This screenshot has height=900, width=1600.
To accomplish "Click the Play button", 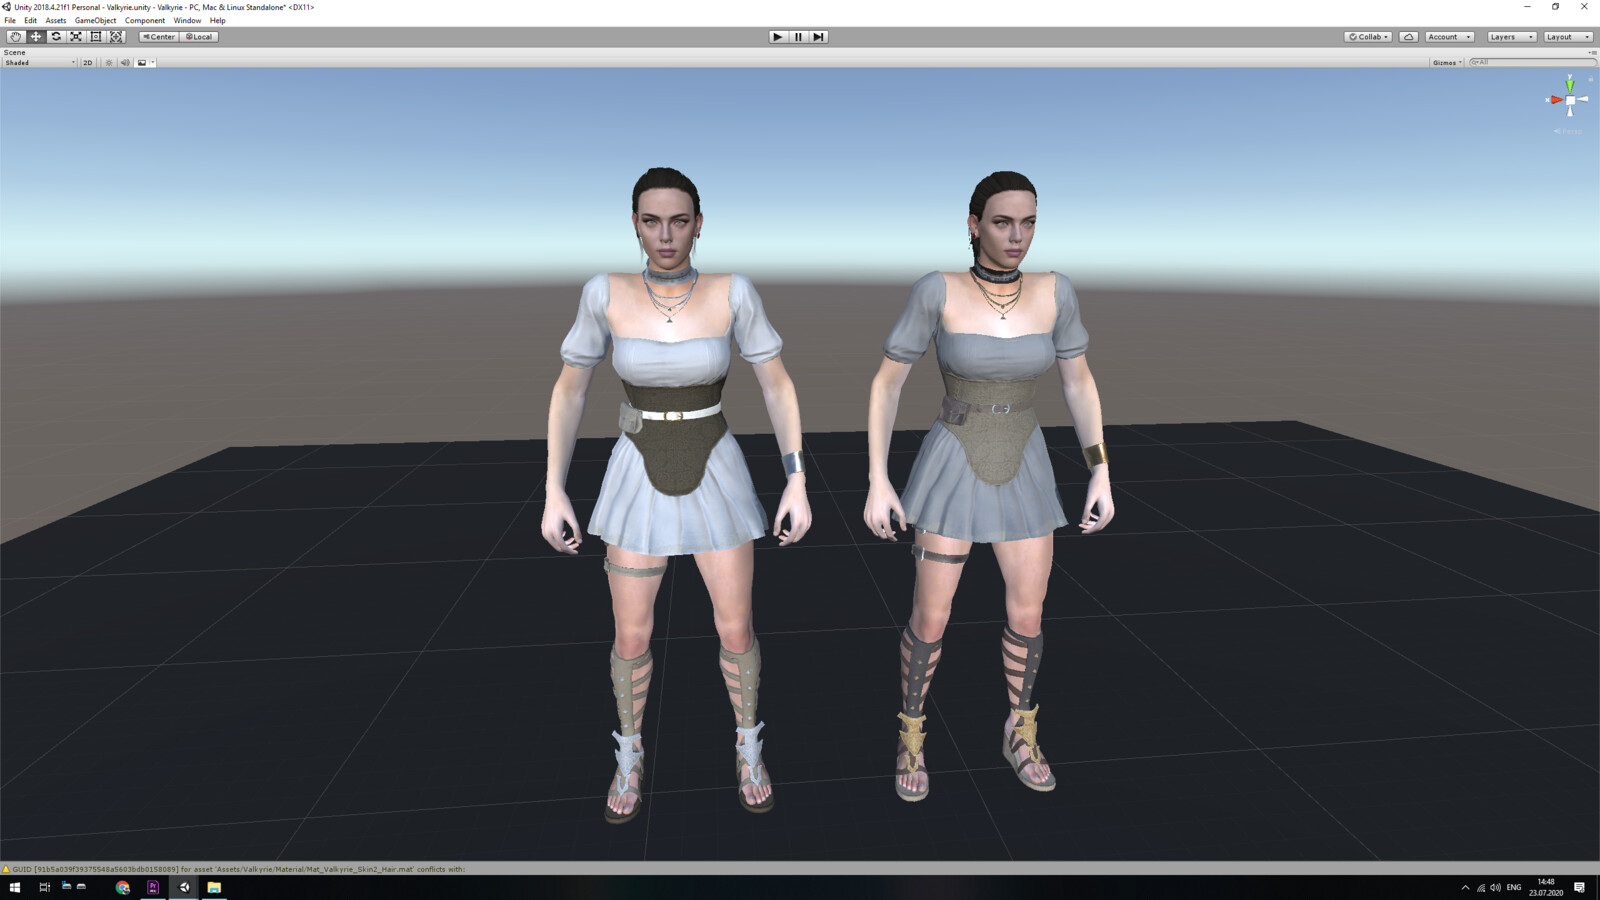I will pyautogui.click(x=777, y=37).
